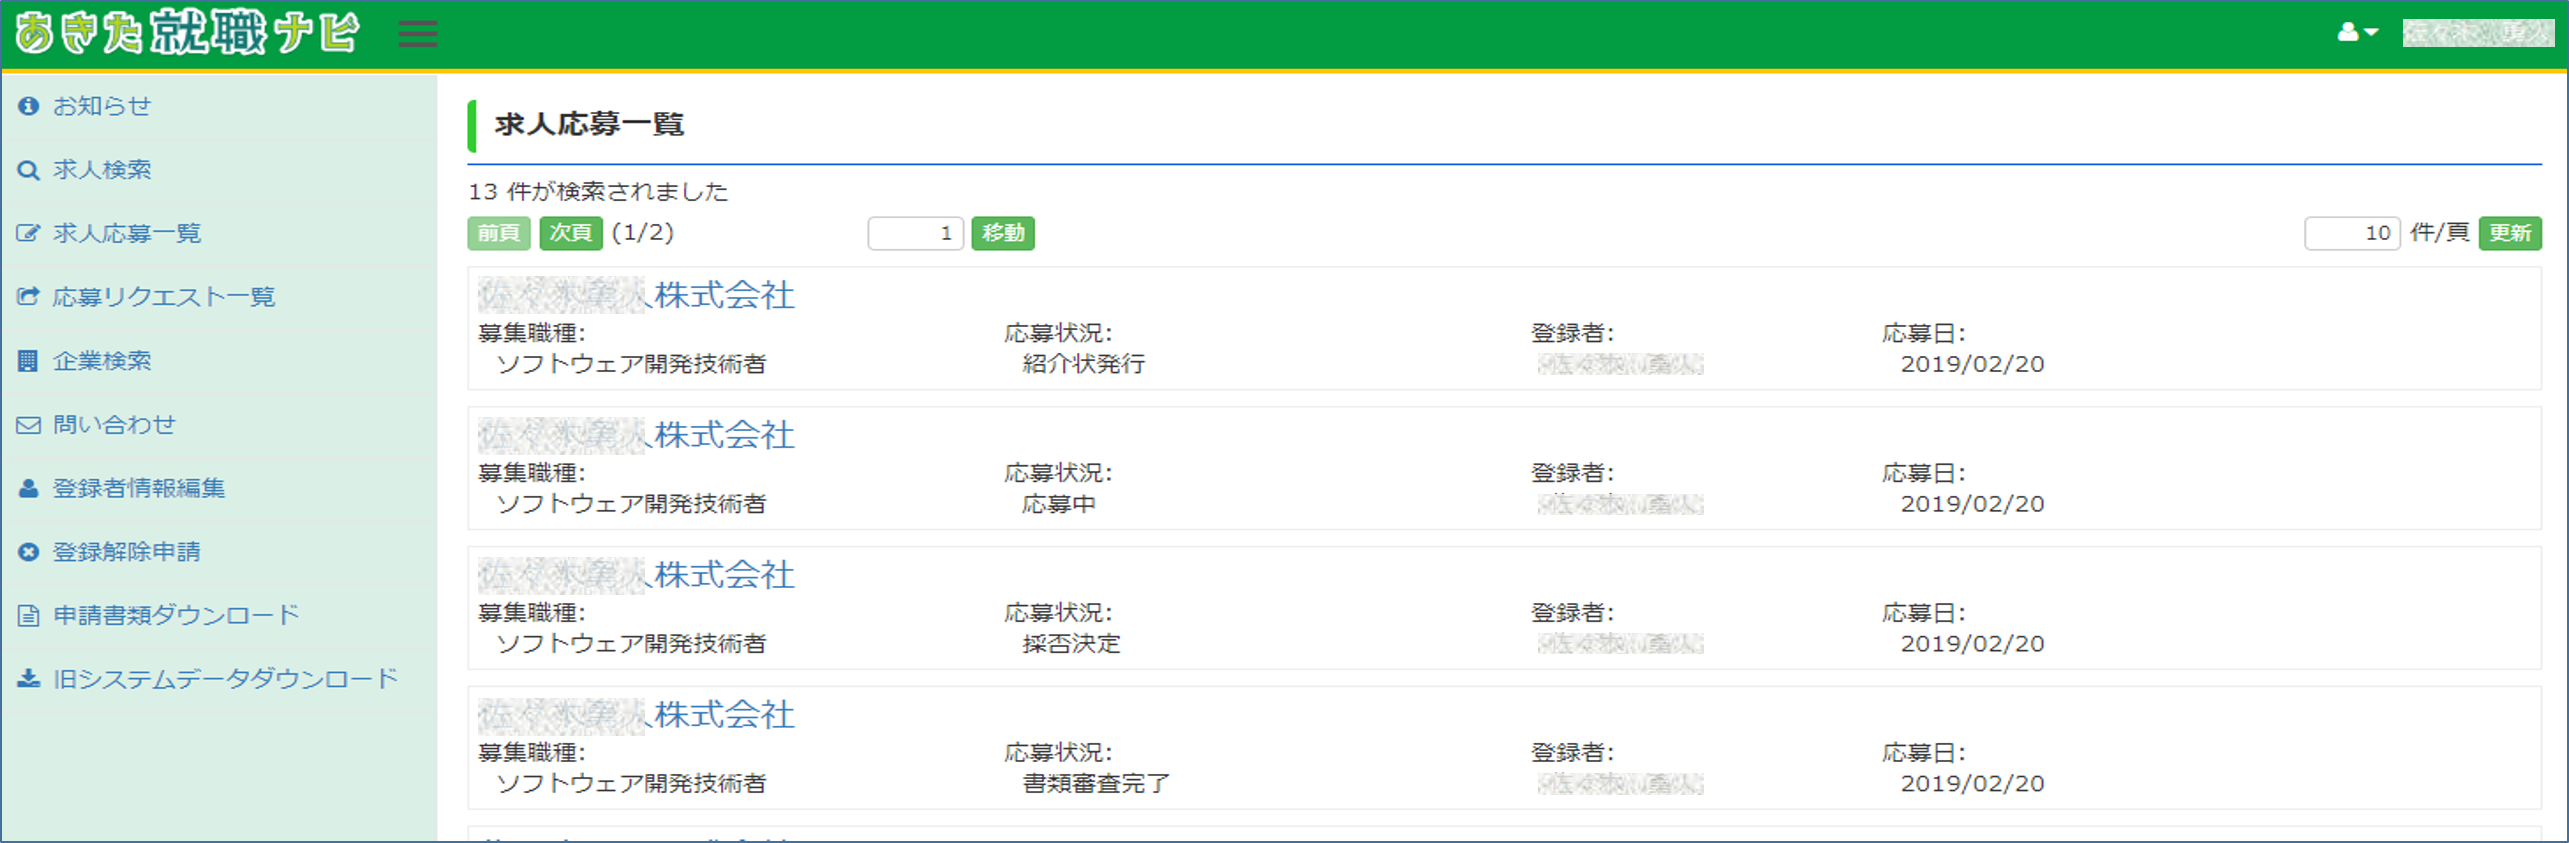Open 求人検索 menu item
The image size is (2569, 843).
[x=102, y=170]
